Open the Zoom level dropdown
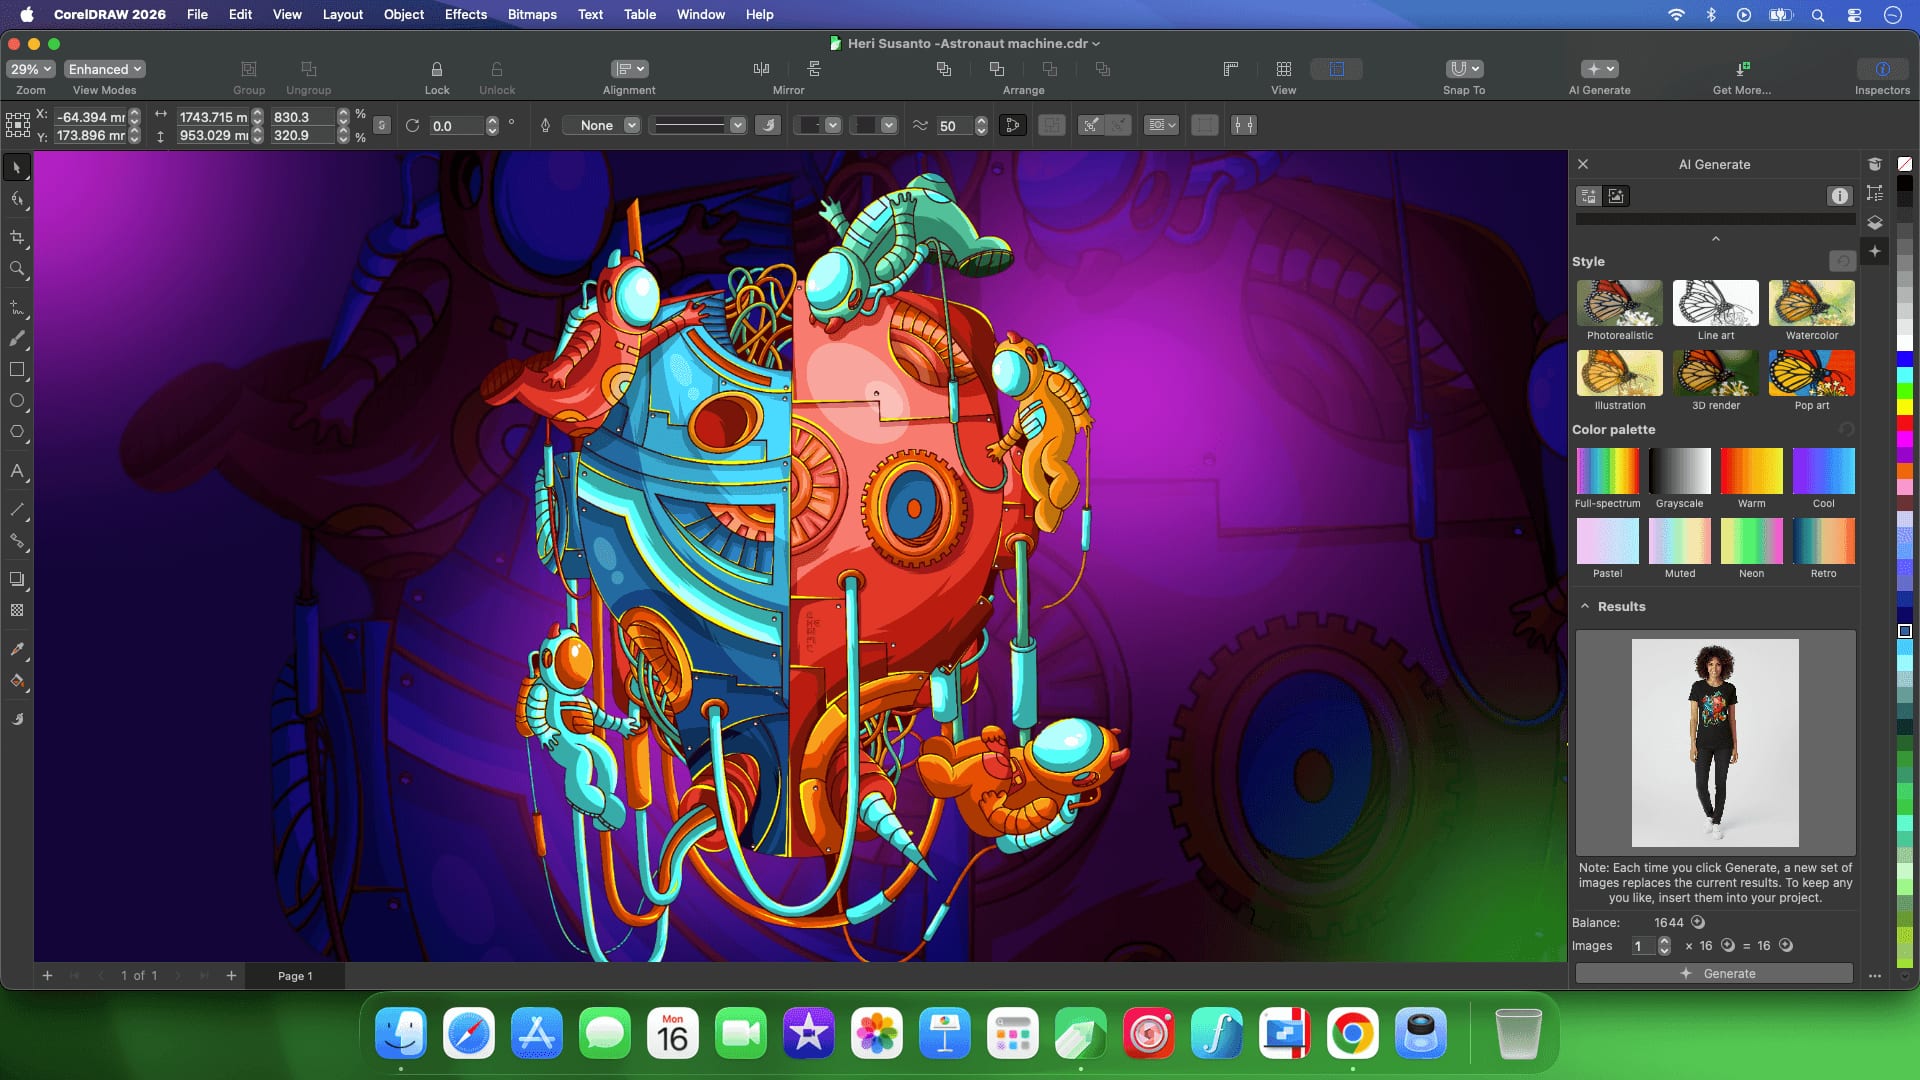The height and width of the screenshot is (1080, 1920). coord(29,68)
